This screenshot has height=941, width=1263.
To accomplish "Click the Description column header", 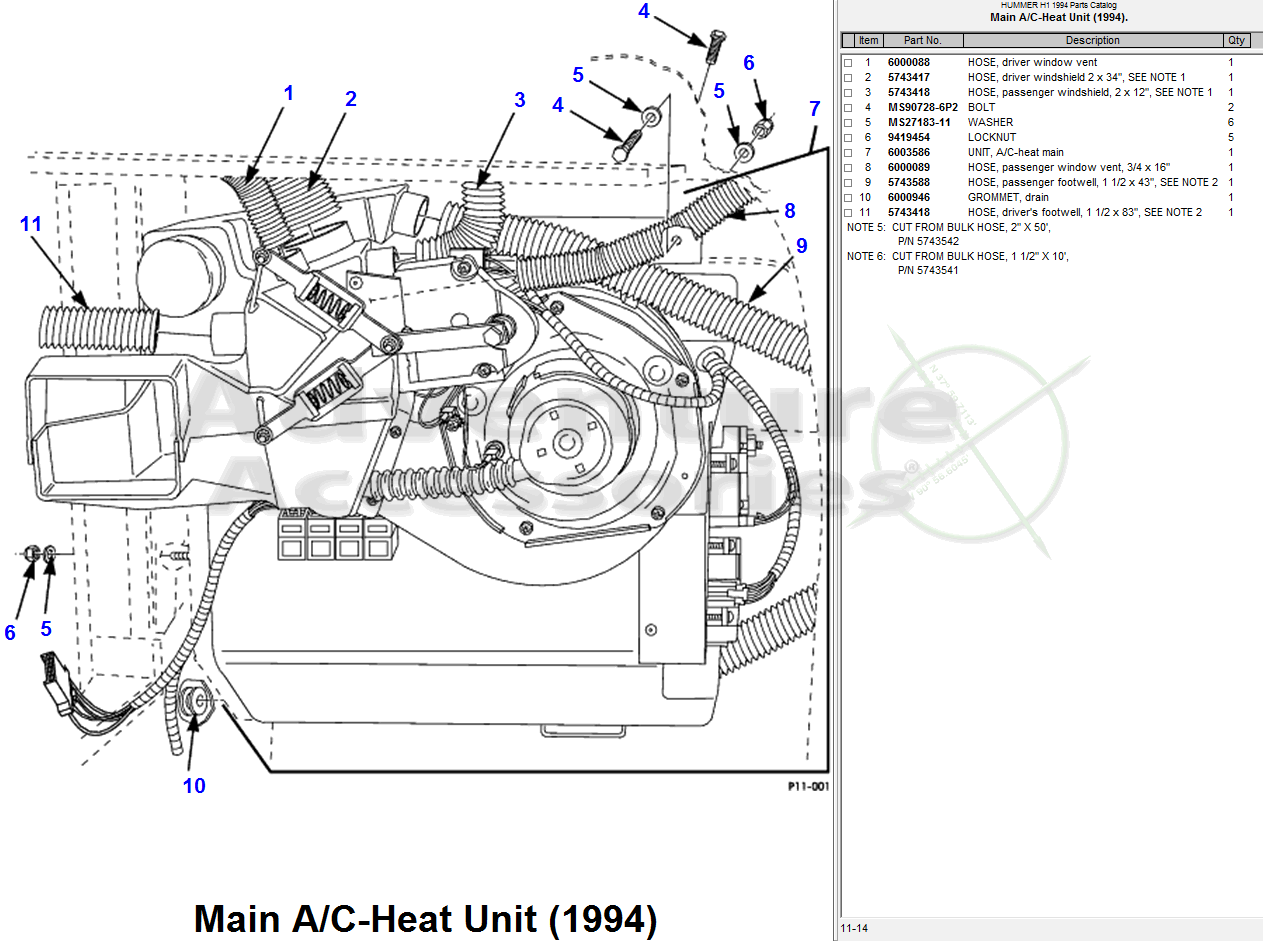I will [x=1093, y=40].
